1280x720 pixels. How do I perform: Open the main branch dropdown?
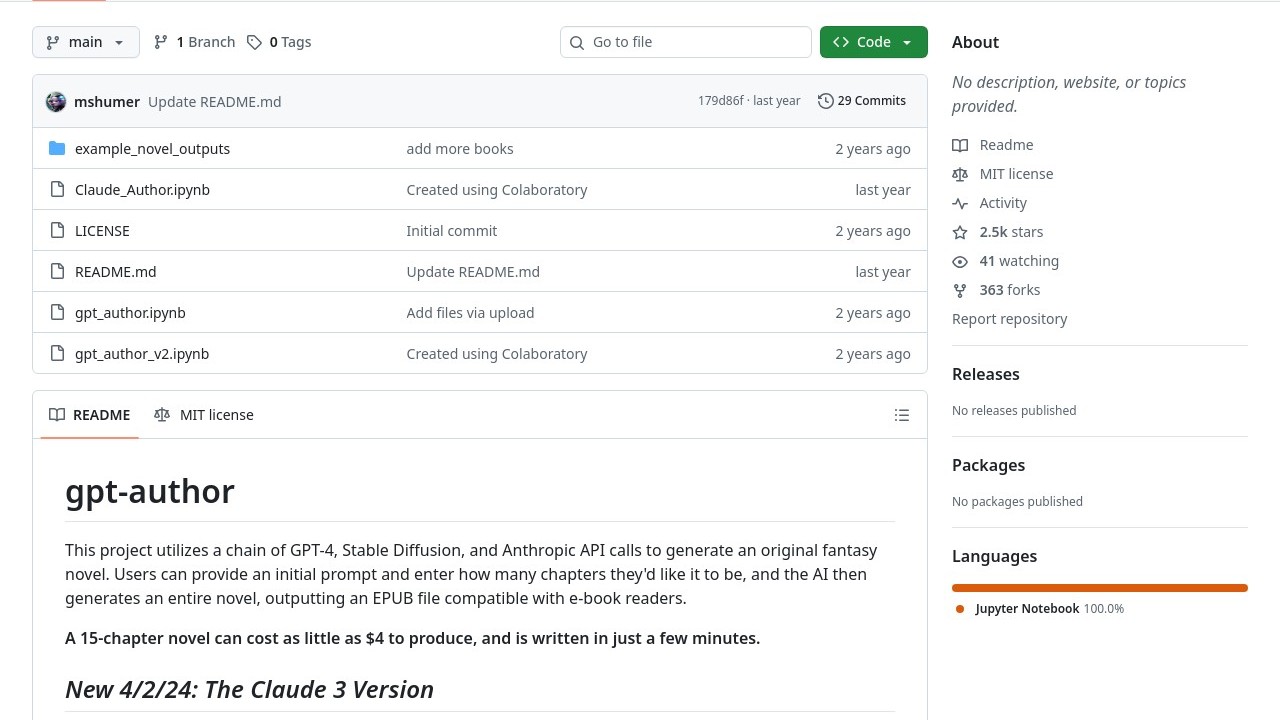pos(86,42)
